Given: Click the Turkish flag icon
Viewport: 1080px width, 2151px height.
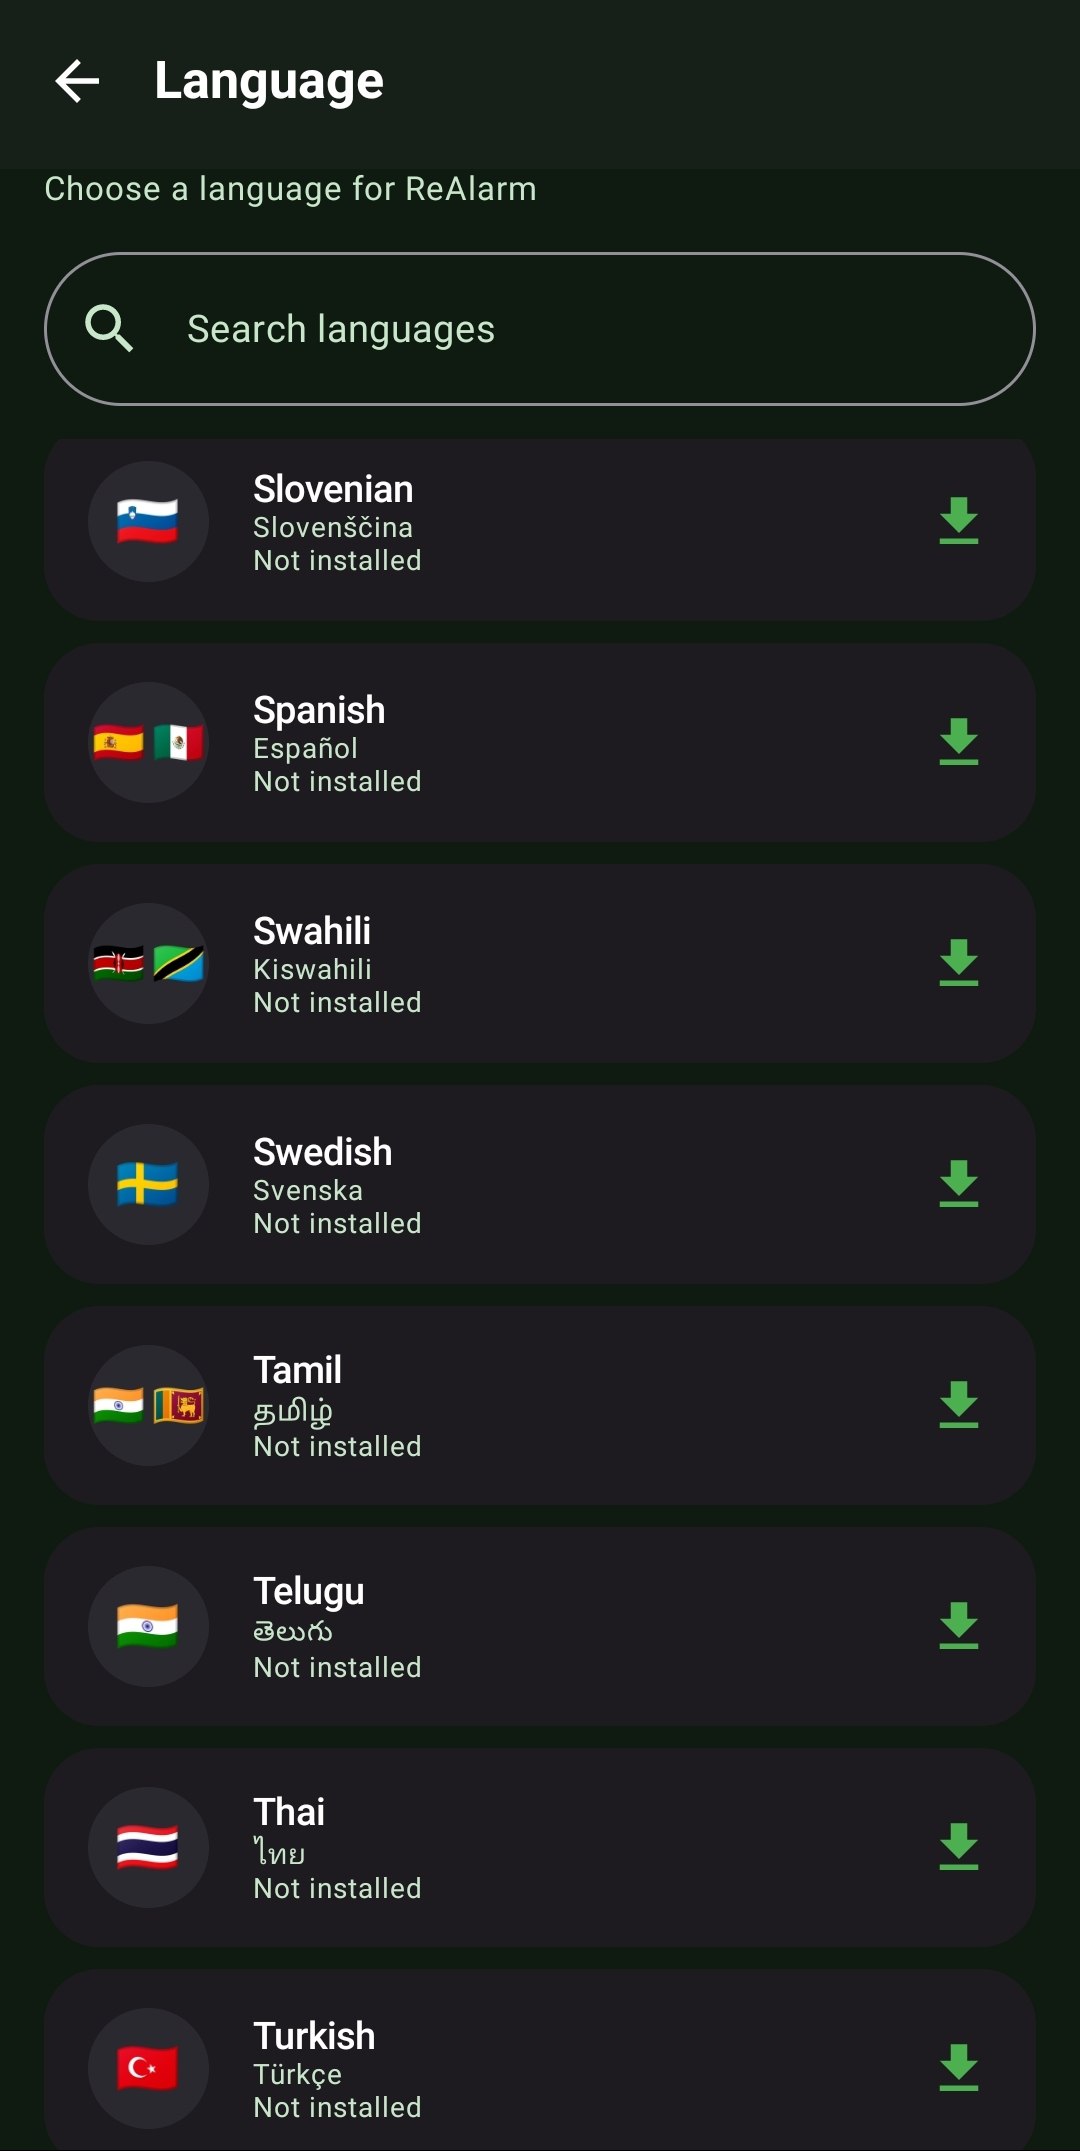Looking at the screenshot, I should [x=148, y=2068].
